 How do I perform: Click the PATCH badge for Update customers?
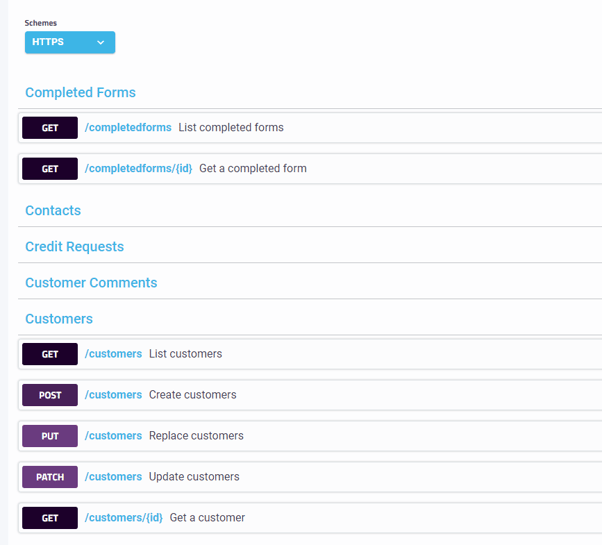[50, 477]
